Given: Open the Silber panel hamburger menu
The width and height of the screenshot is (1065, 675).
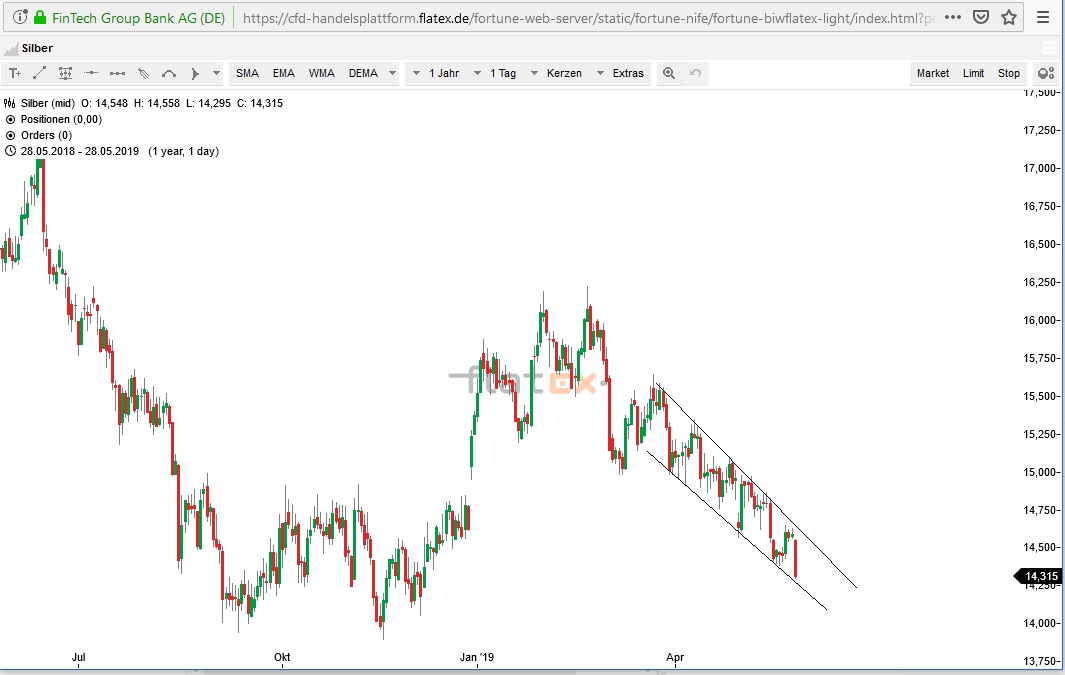Looking at the screenshot, I should pyautogui.click(x=1049, y=48).
